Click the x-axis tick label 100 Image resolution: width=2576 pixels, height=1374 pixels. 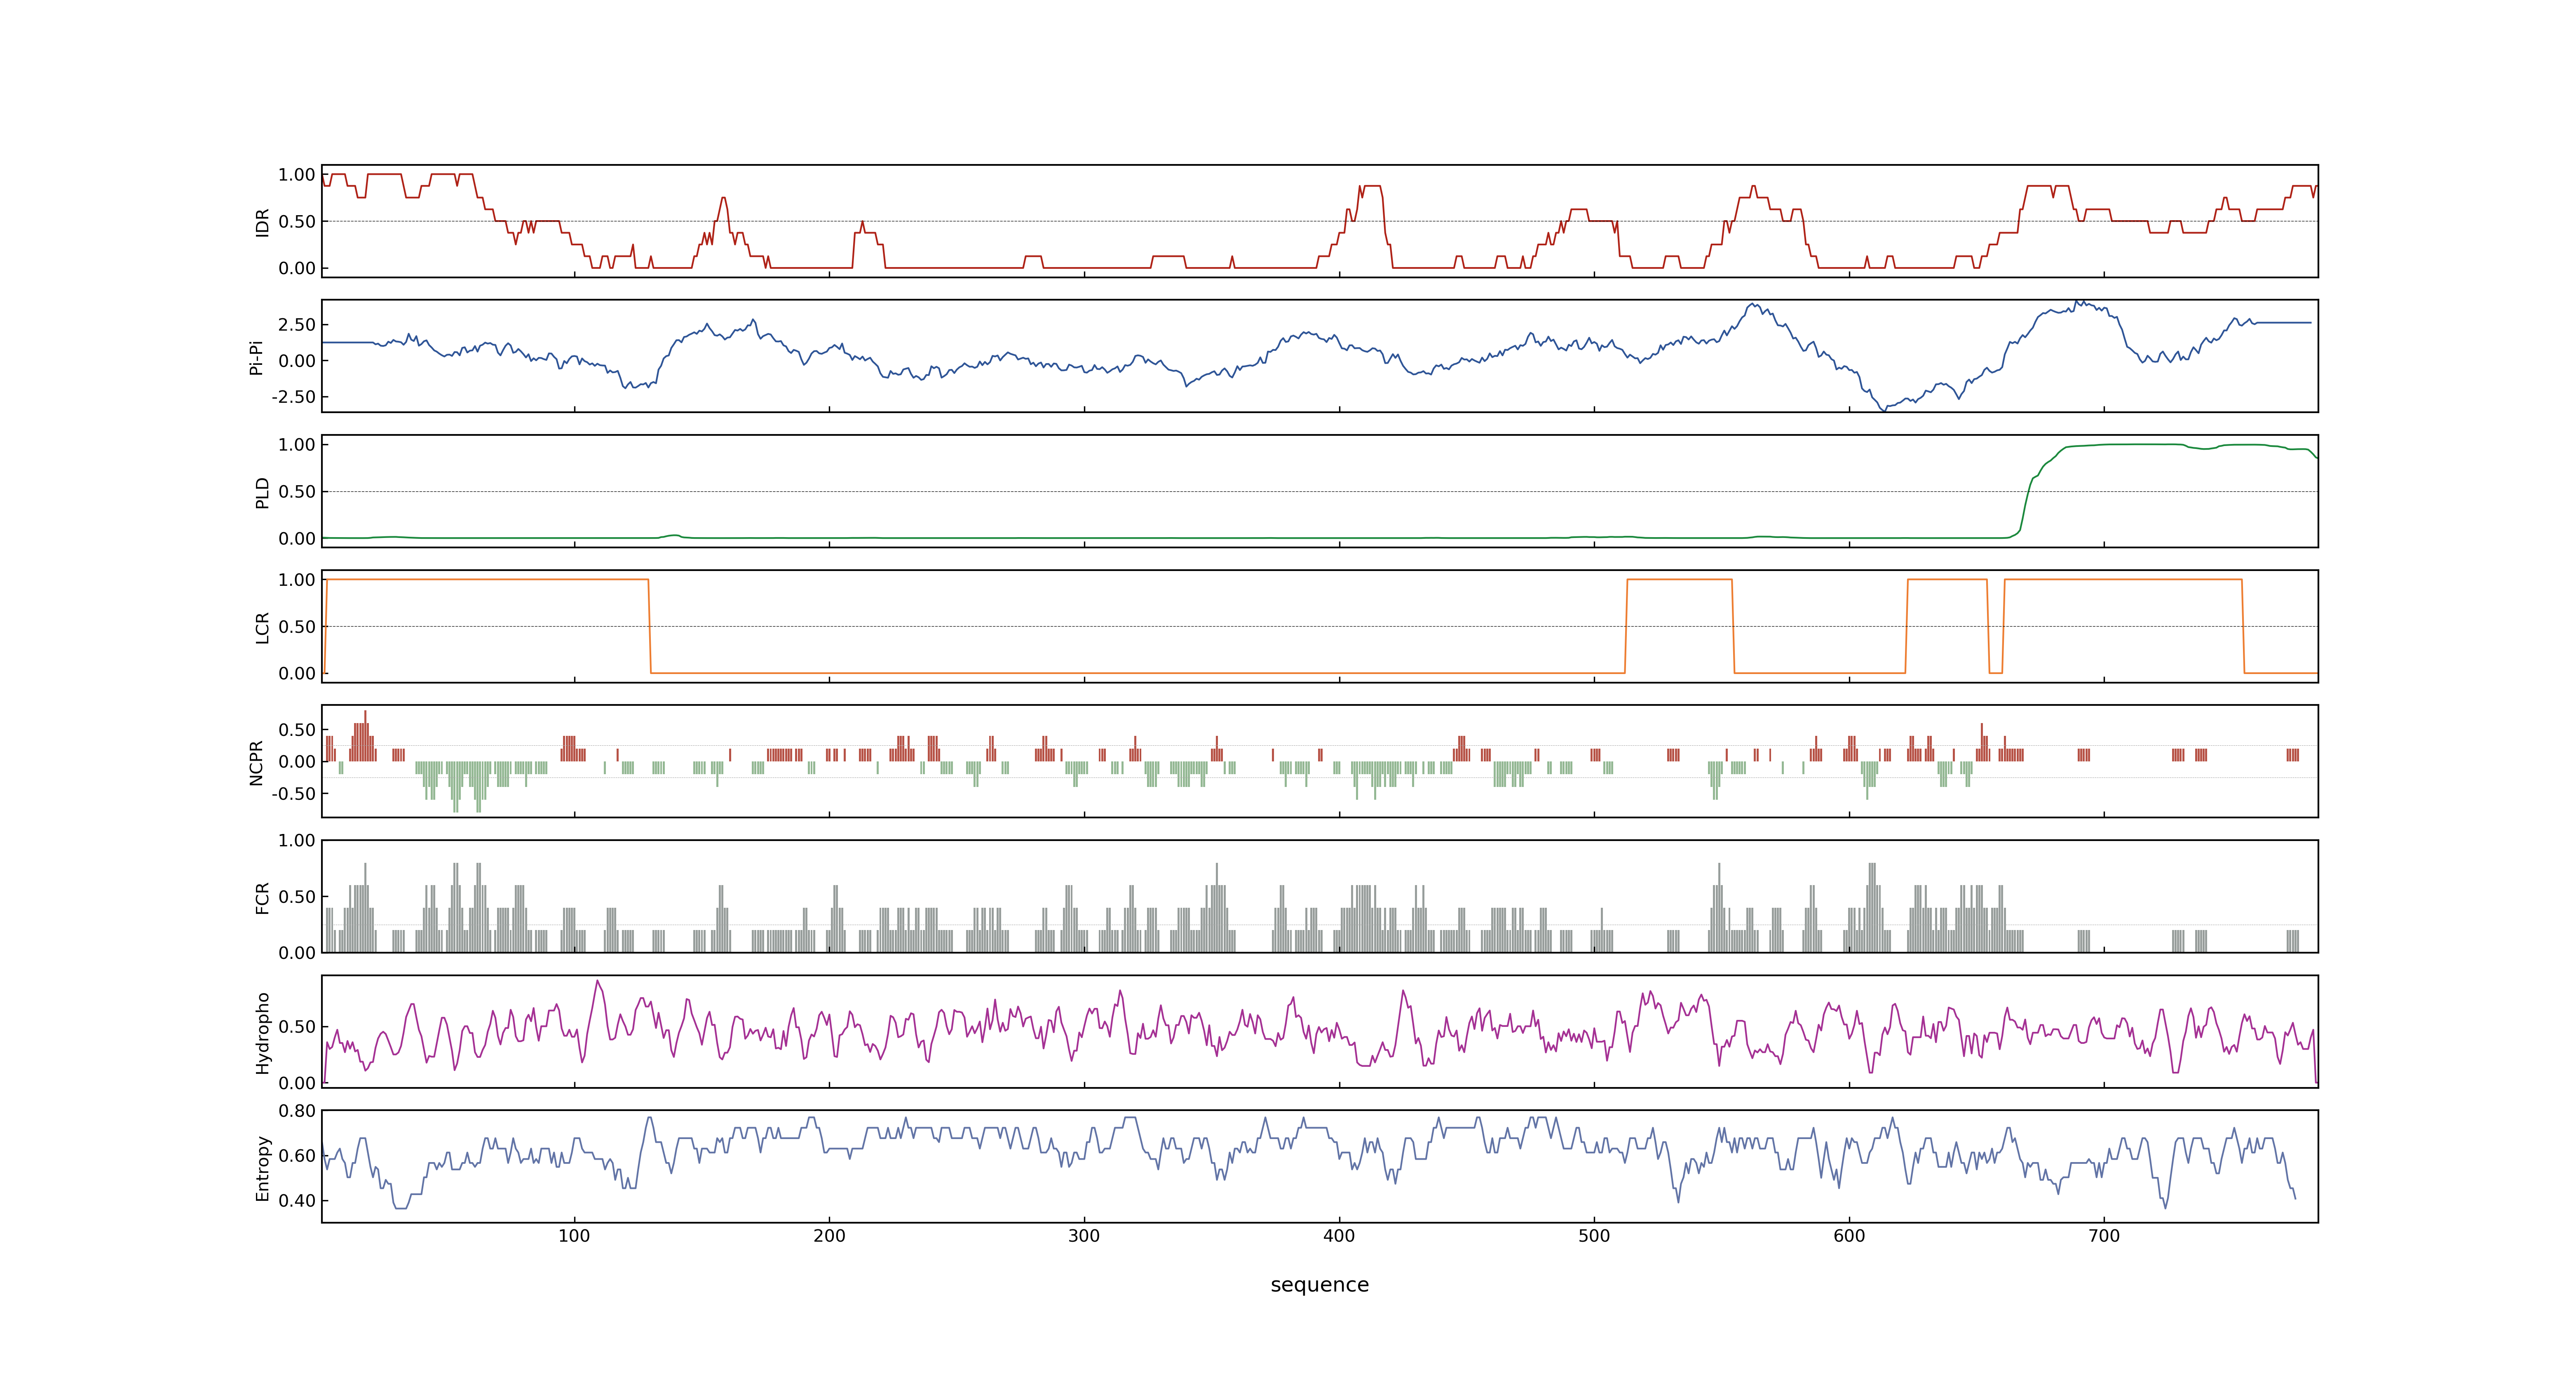[x=574, y=1236]
